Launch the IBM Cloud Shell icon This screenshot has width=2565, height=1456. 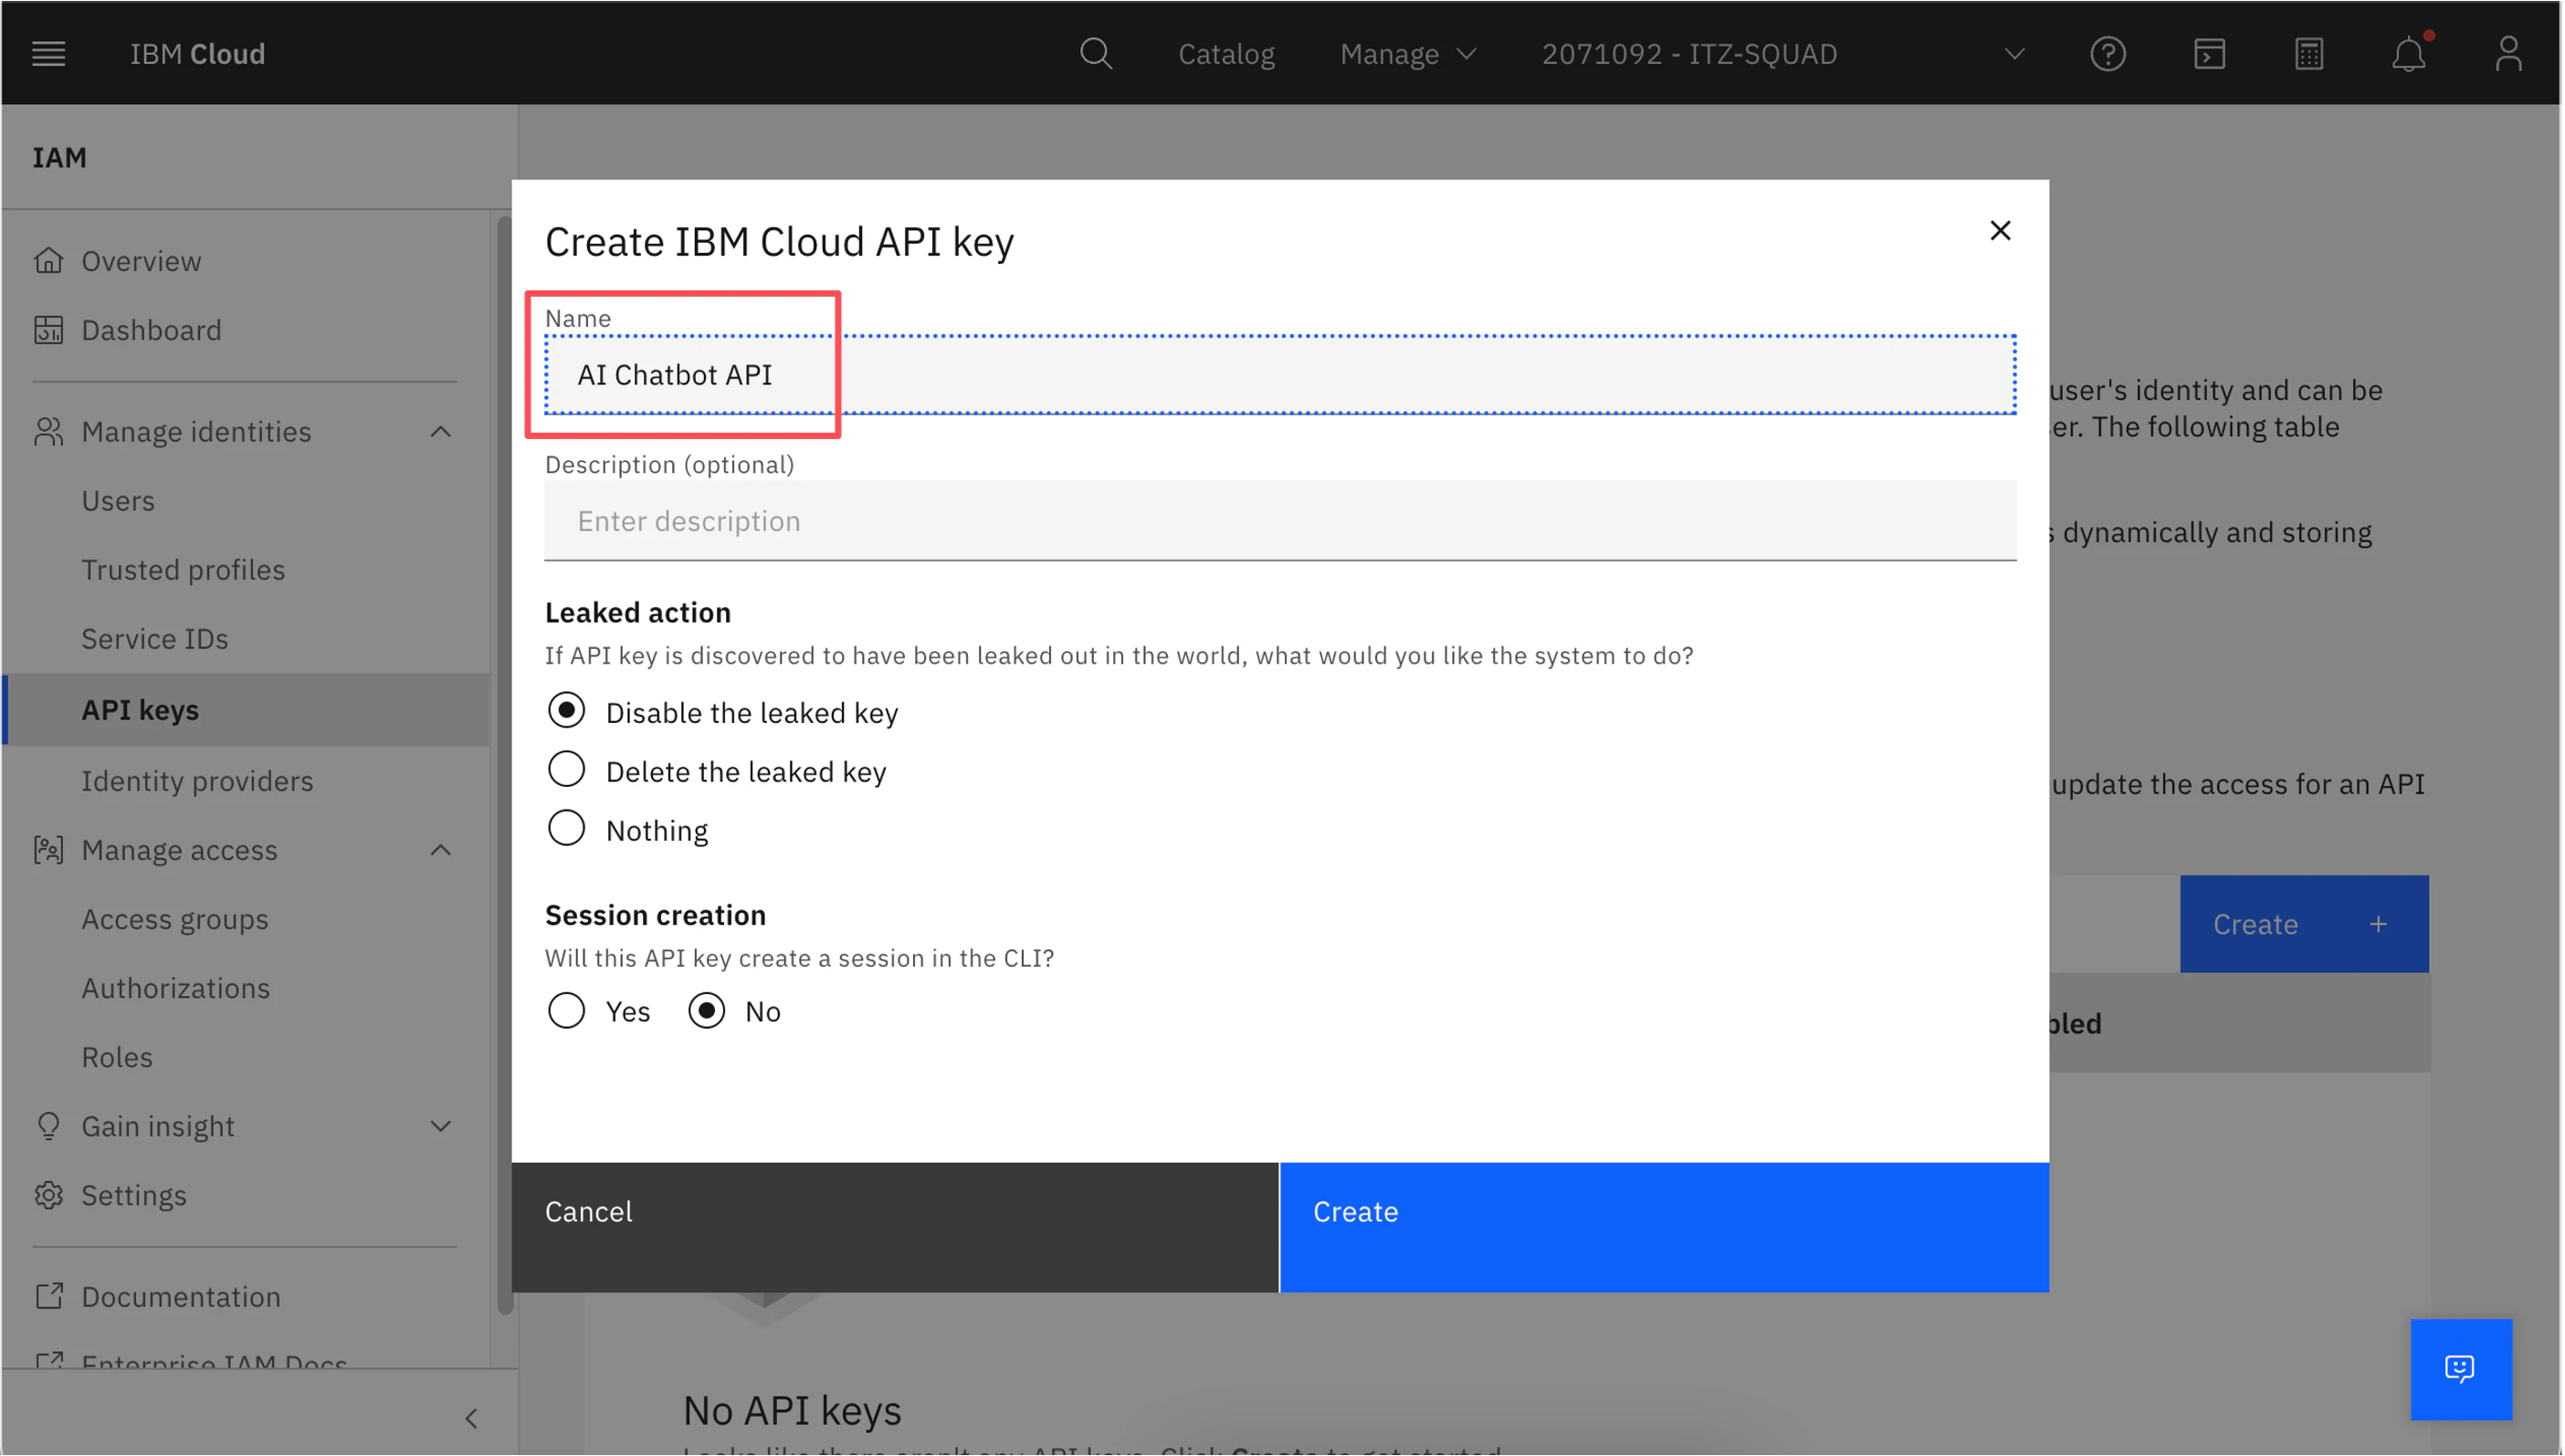[2208, 54]
